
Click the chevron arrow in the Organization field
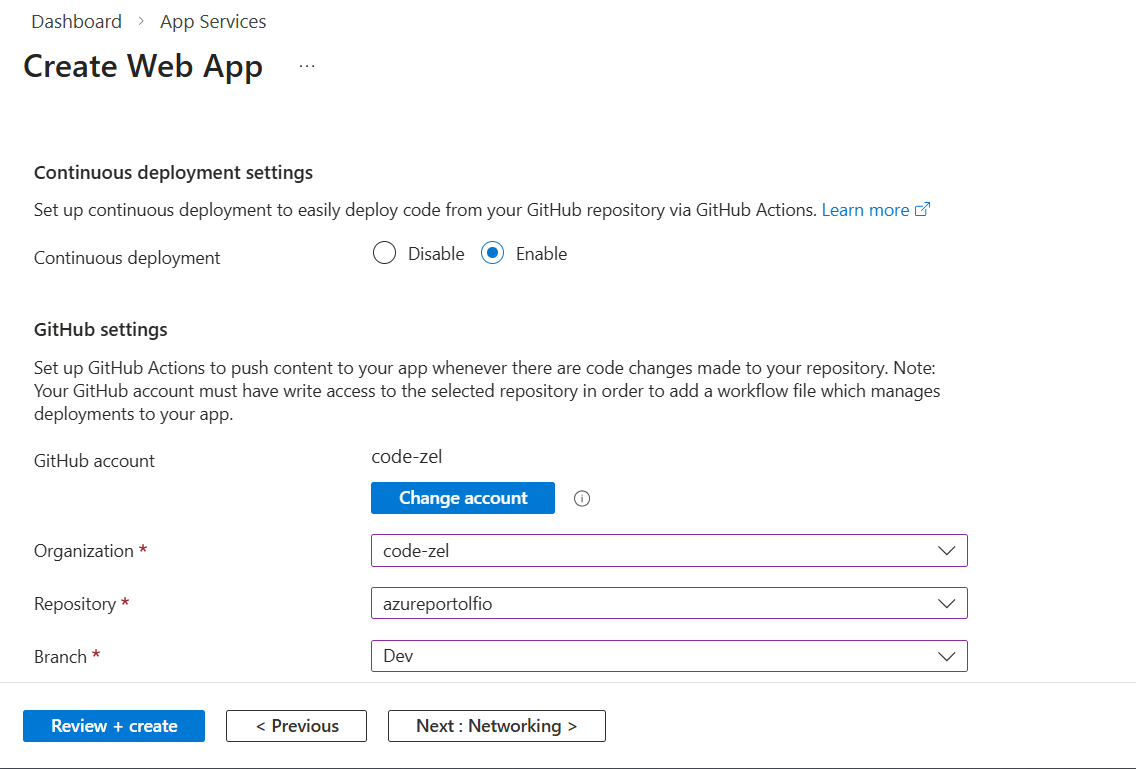946,551
